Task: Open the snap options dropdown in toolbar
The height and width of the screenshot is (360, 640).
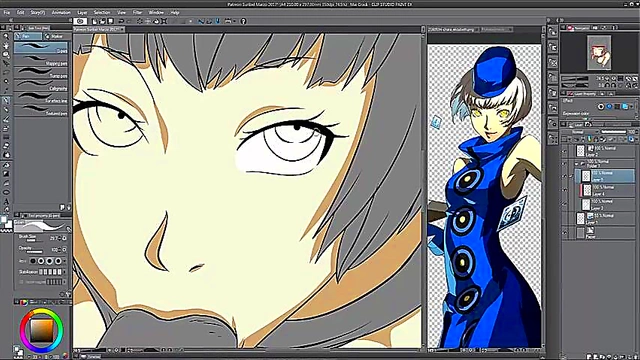Action: coord(235,21)
